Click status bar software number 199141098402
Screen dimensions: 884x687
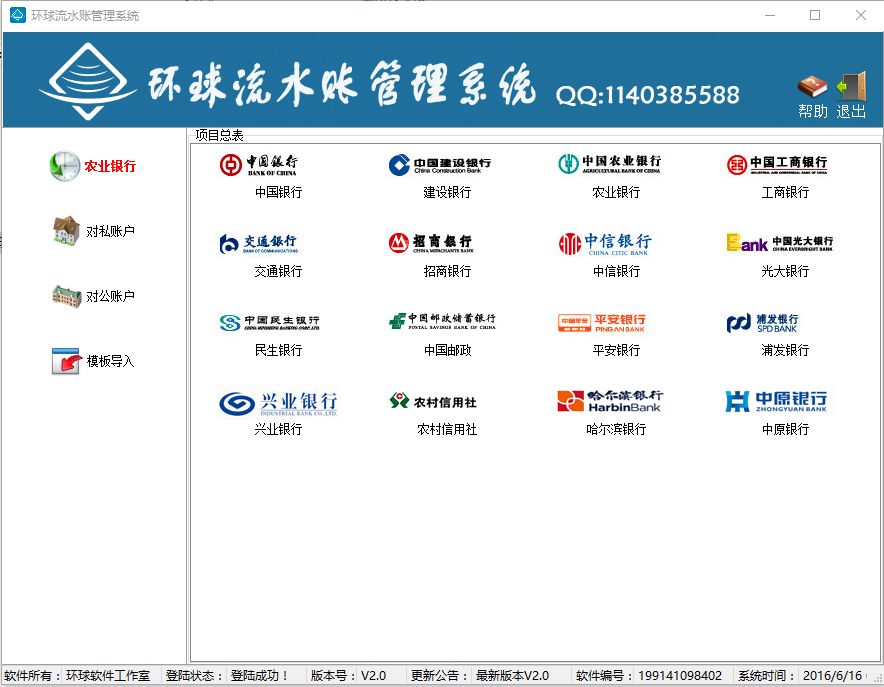[680, 675]
